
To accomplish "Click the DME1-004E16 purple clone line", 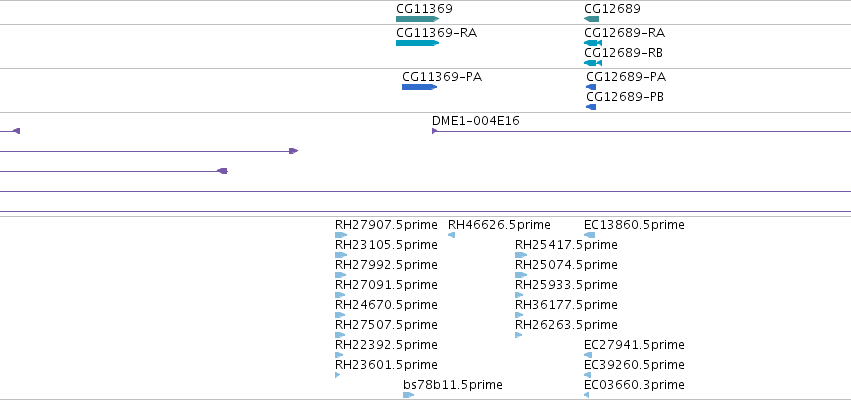I will point(642,131).
